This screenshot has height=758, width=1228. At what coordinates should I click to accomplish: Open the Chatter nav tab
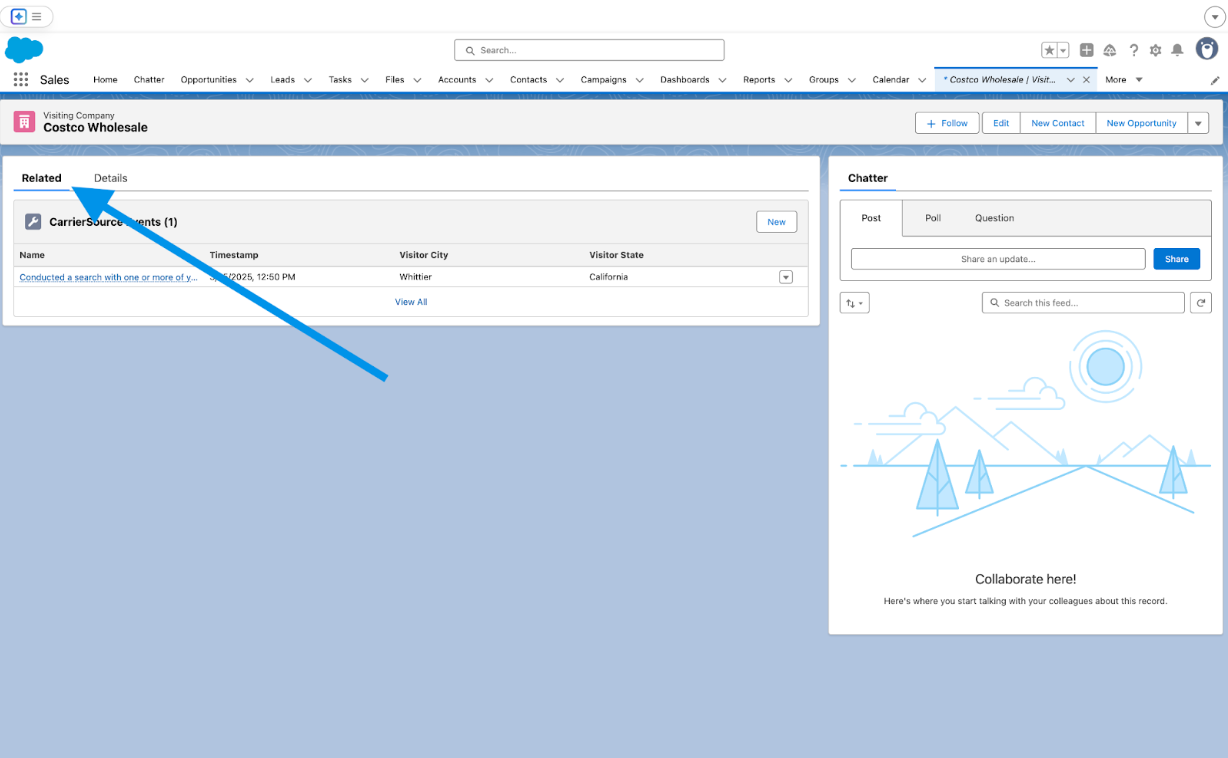[149, 80]
